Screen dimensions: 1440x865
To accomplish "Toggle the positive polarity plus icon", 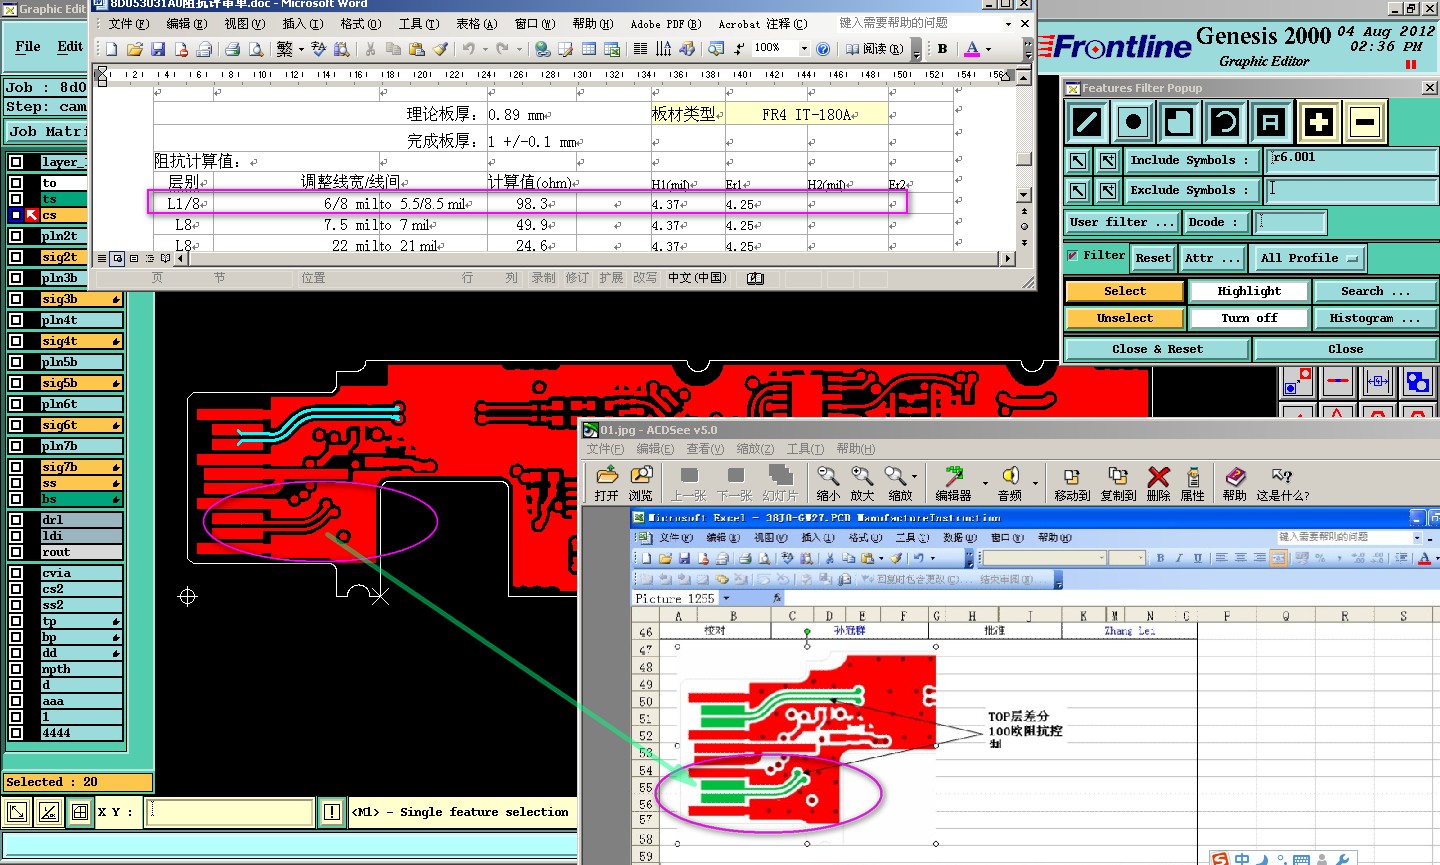I will [x=1318, y=123].
